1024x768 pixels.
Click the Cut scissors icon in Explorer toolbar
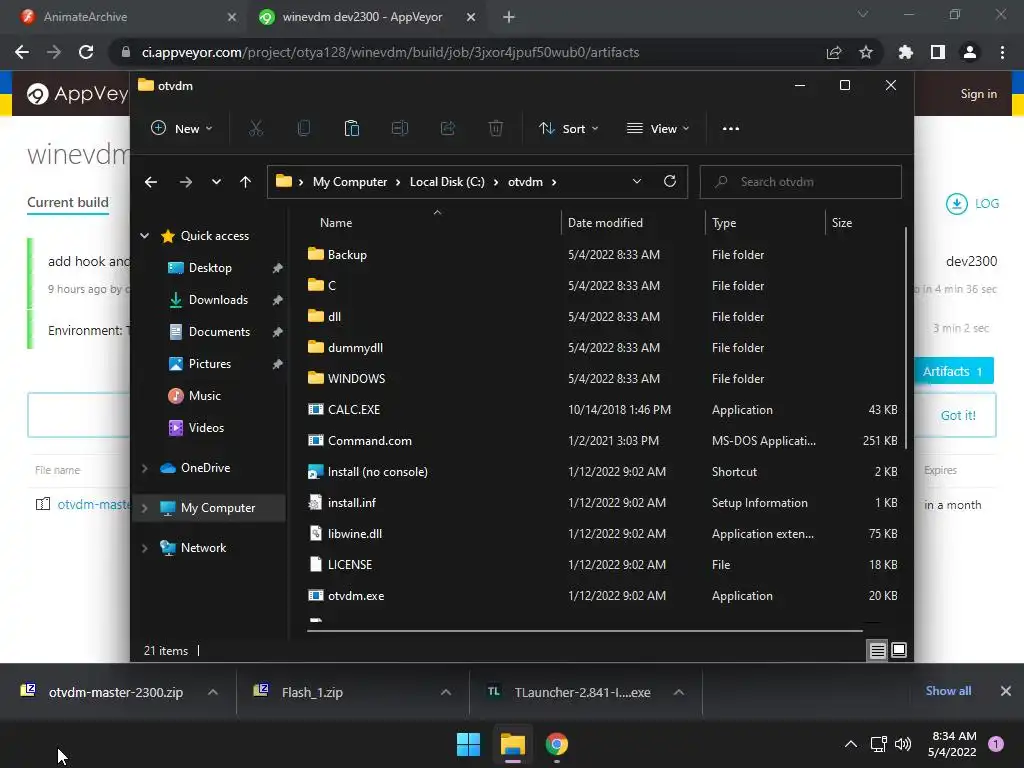[x=255, y=129]
